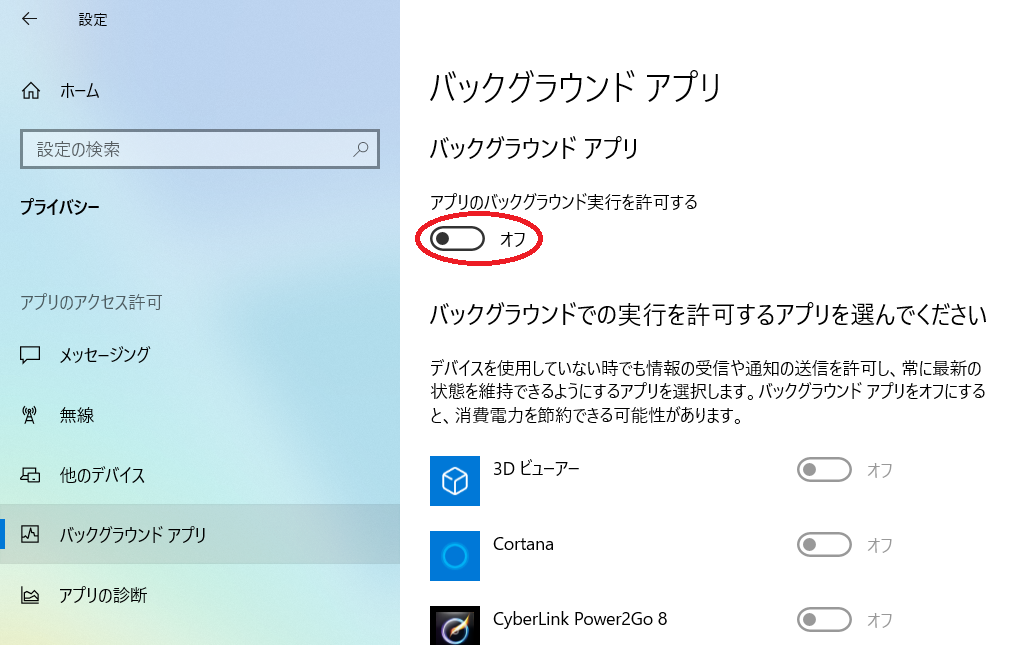The width and height of the screenshot is (1017, 645).
Task: Open ホーム in the sidebar
Action: pos(200,91)
